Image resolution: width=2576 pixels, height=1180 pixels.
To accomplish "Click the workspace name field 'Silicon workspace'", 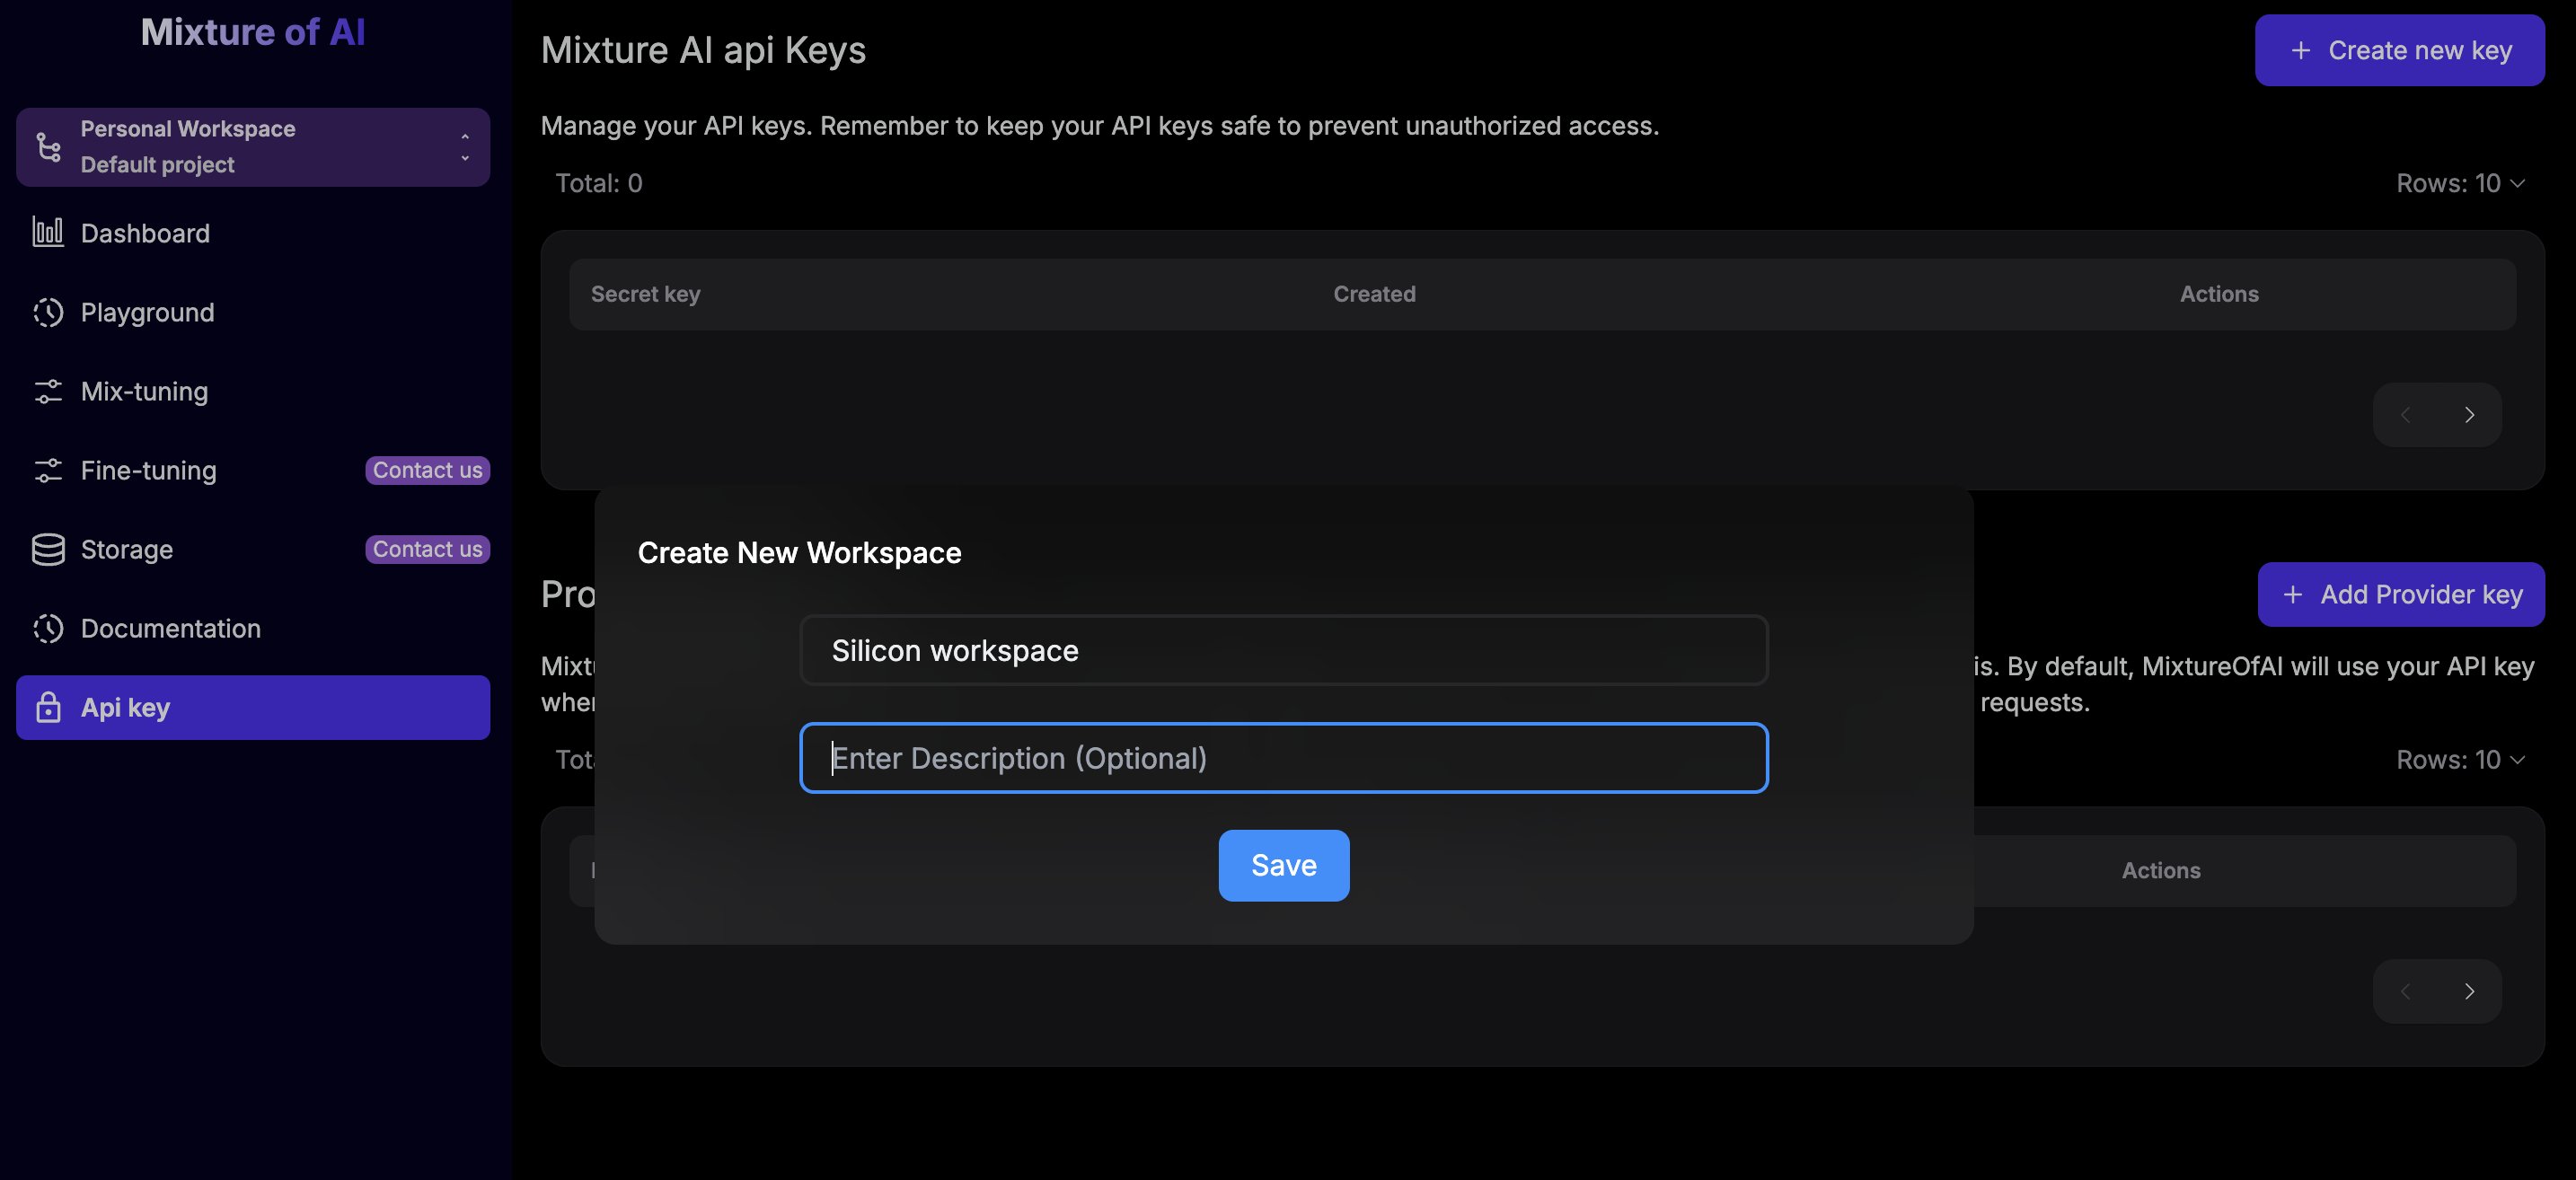I will coord(1283,650).
